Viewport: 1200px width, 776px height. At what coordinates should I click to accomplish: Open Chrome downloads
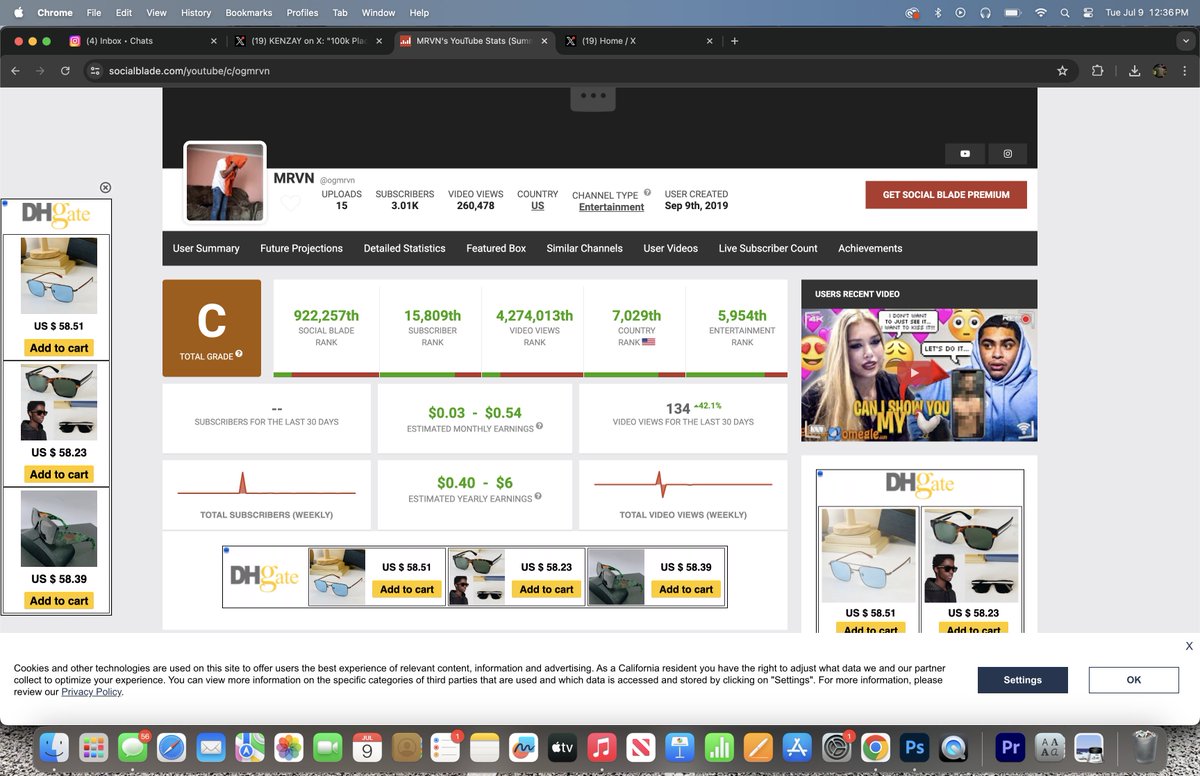click(x=1135, y=71)
